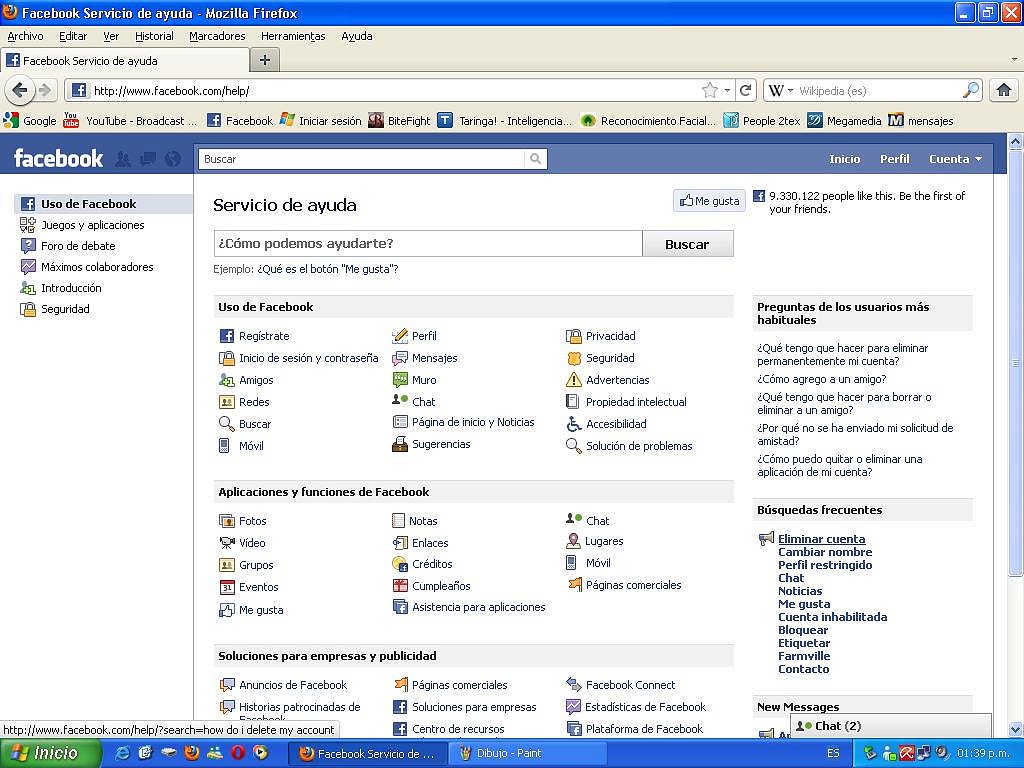Open the Eliminar cuenta frequent search link
This screenshot has width=1024, height=768.
pyautogui.click(x=822, y=539)
